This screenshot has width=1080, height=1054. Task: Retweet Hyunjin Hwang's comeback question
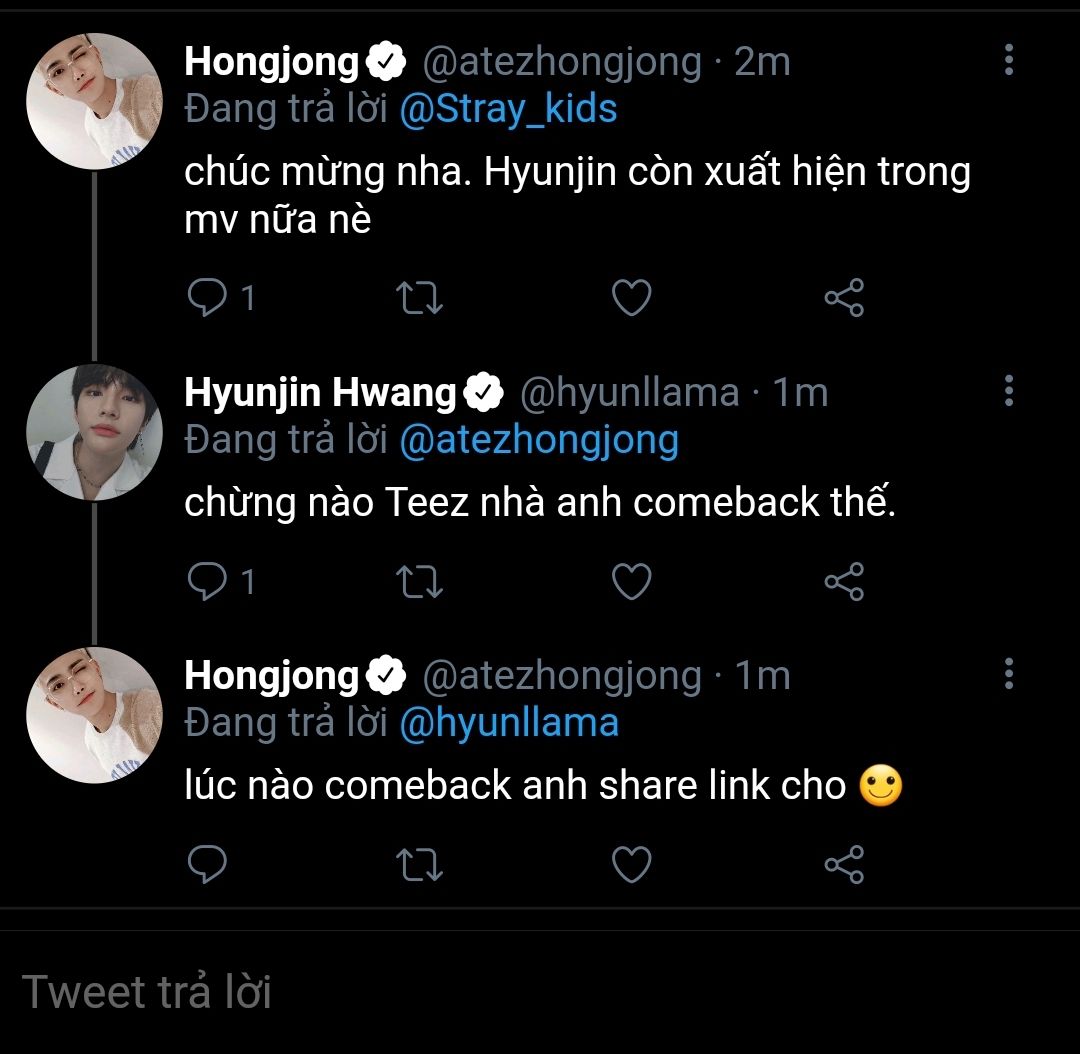(x=421, y=581)
